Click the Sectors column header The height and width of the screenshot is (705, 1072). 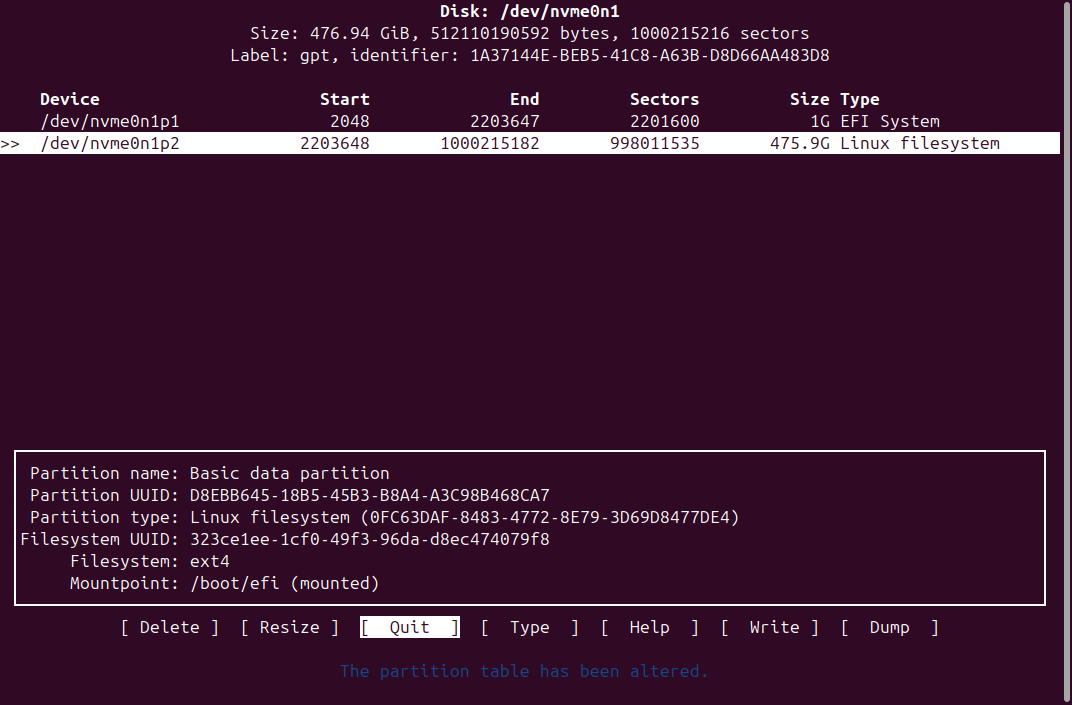pos(664,99)
